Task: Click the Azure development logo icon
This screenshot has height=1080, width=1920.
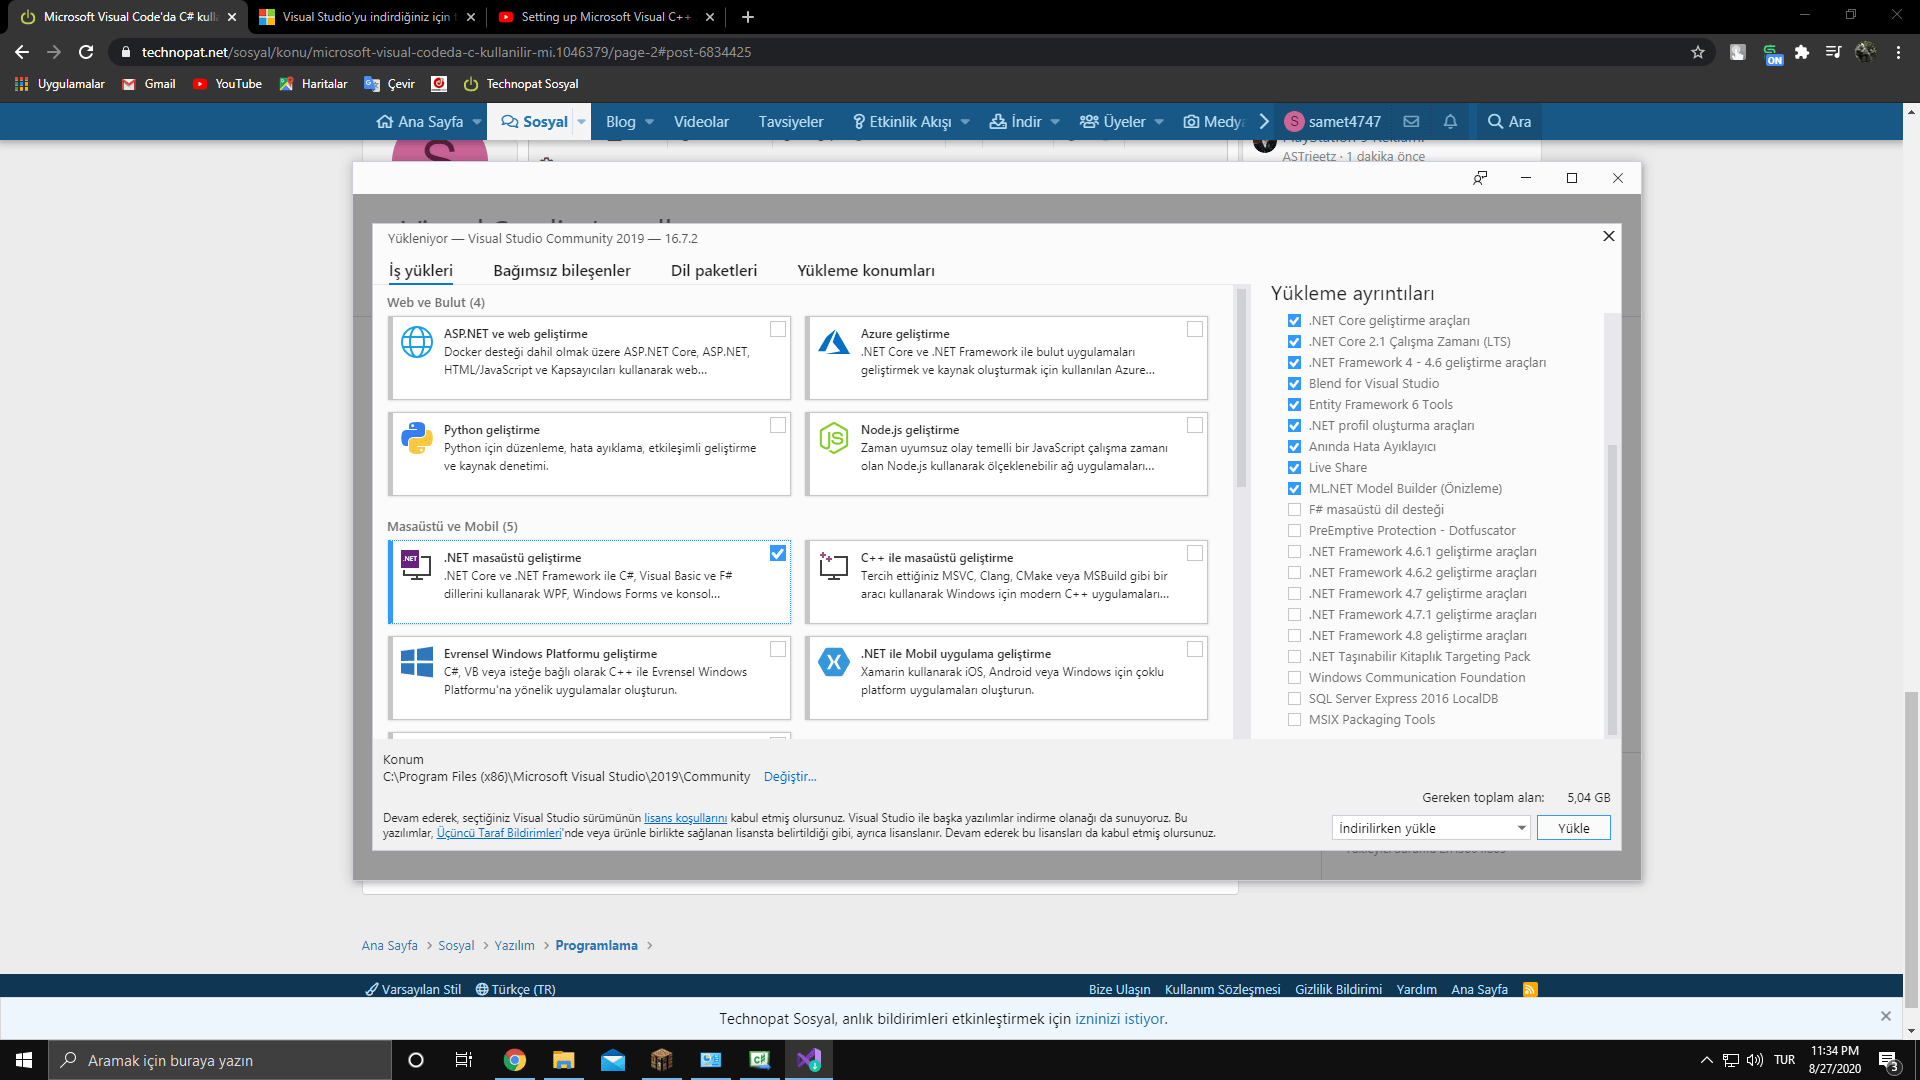Action: 833,342
